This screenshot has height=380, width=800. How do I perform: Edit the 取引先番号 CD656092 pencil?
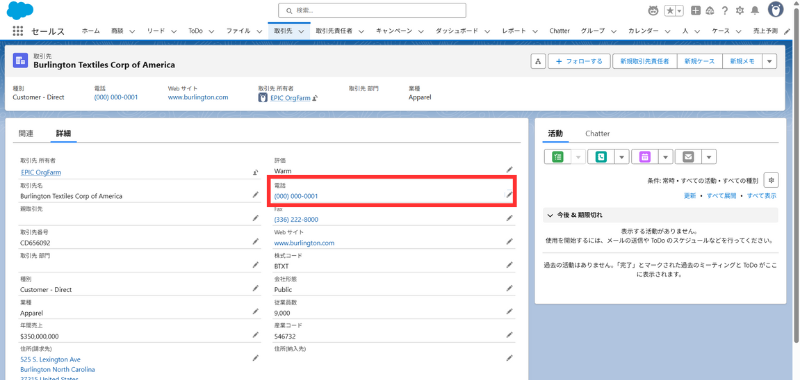(x=256, y=241)
